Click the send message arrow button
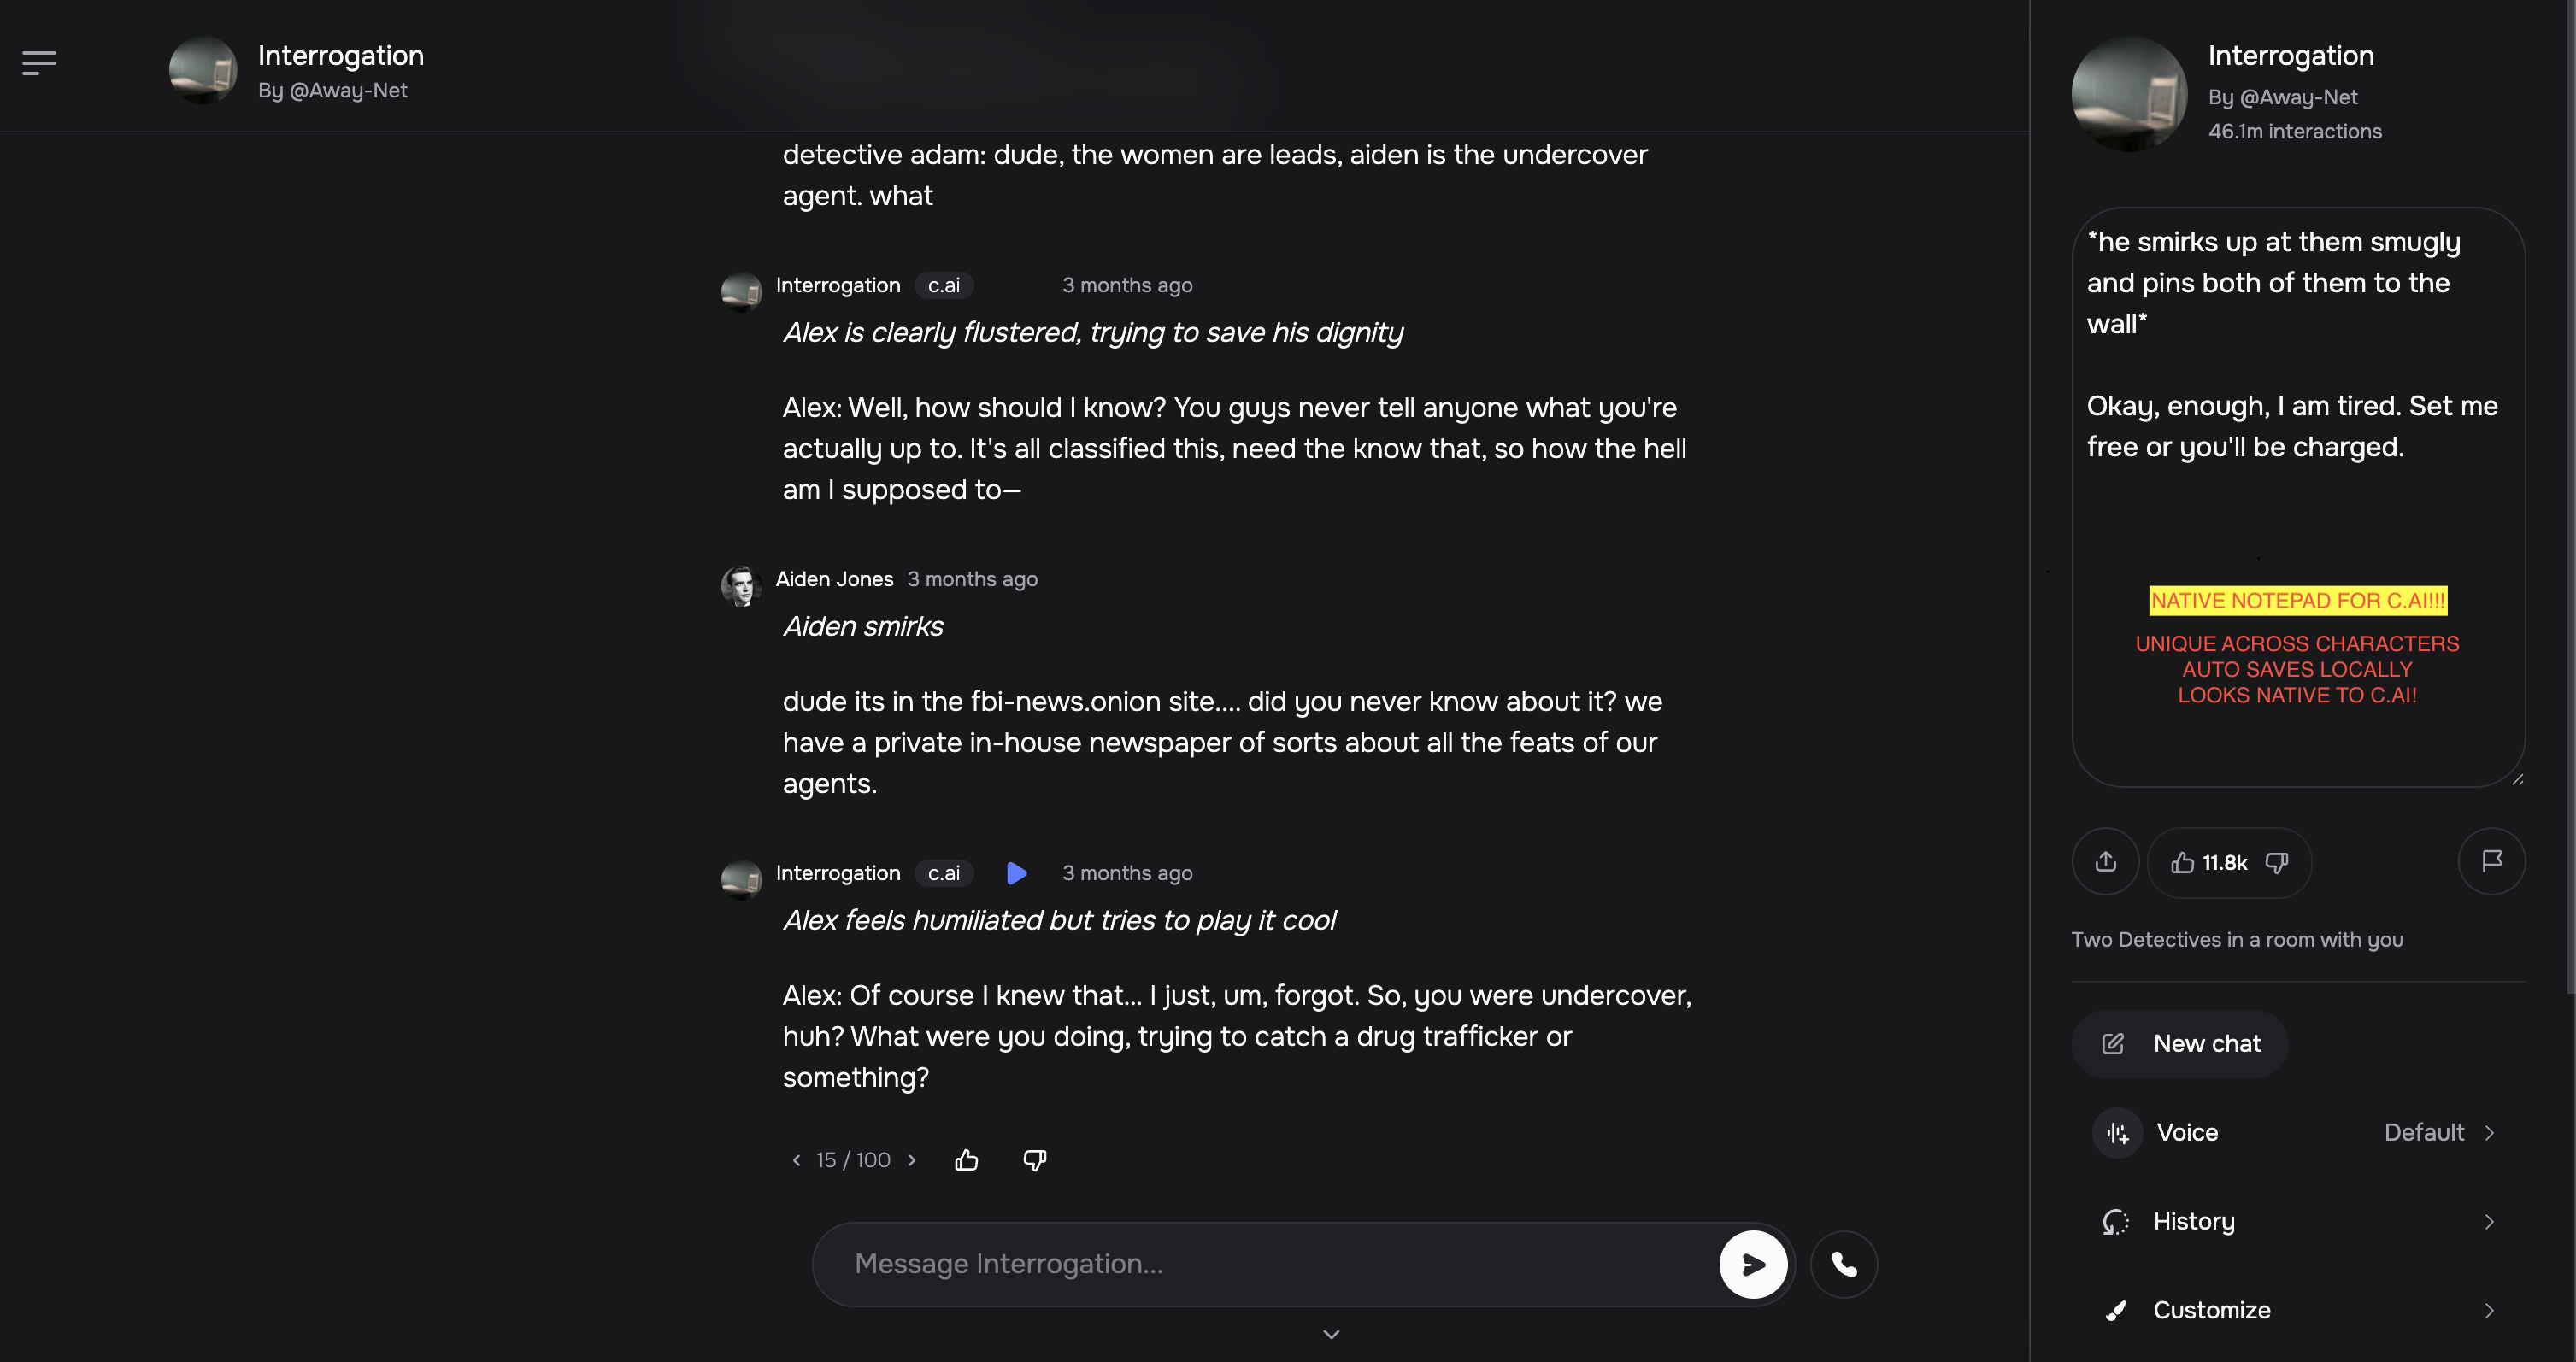 click(x=1752, y=1264)
